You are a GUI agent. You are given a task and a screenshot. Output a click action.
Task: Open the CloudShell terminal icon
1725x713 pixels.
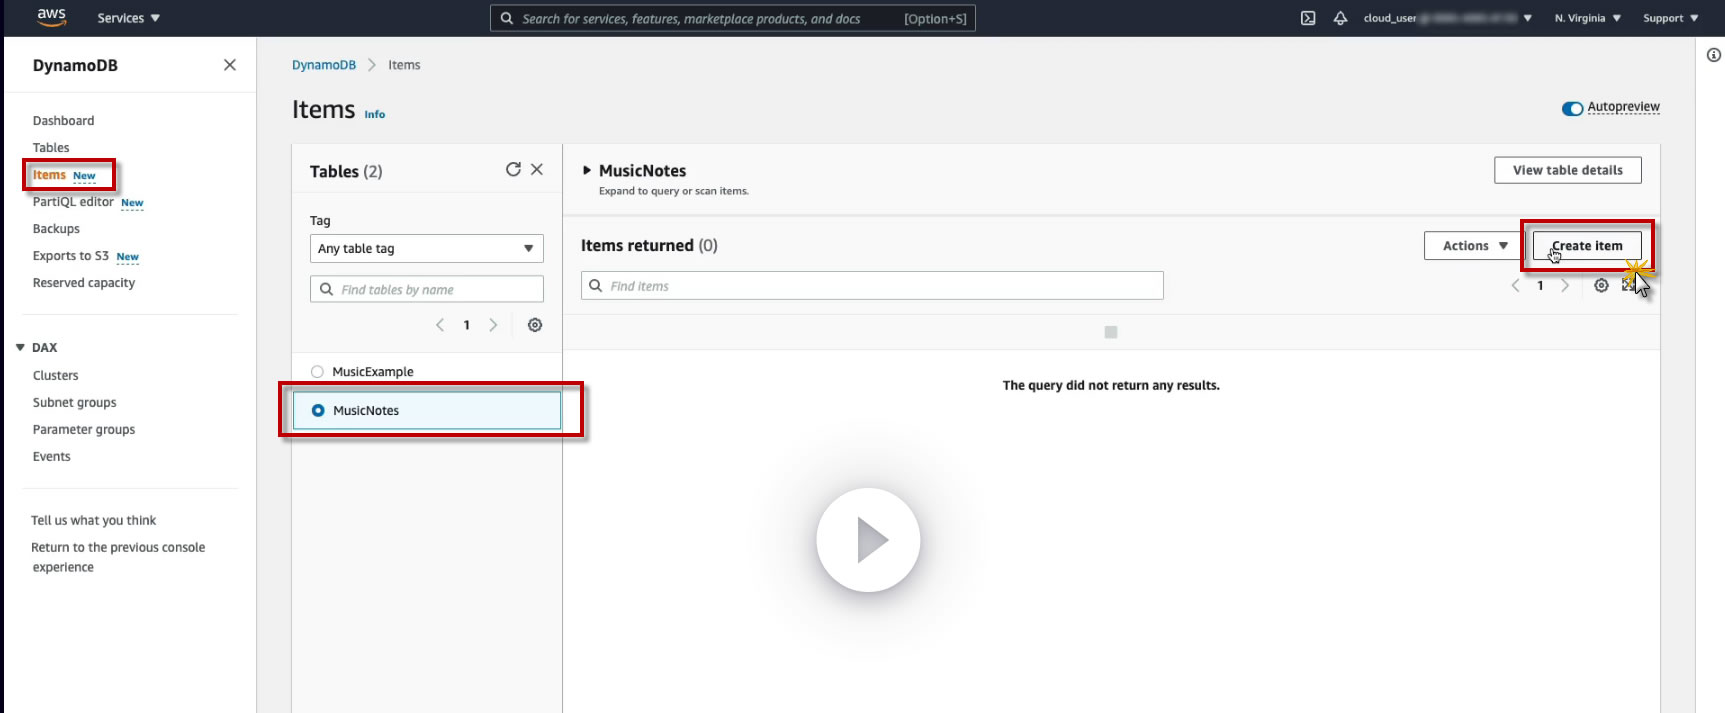(x=1308, y=18)
